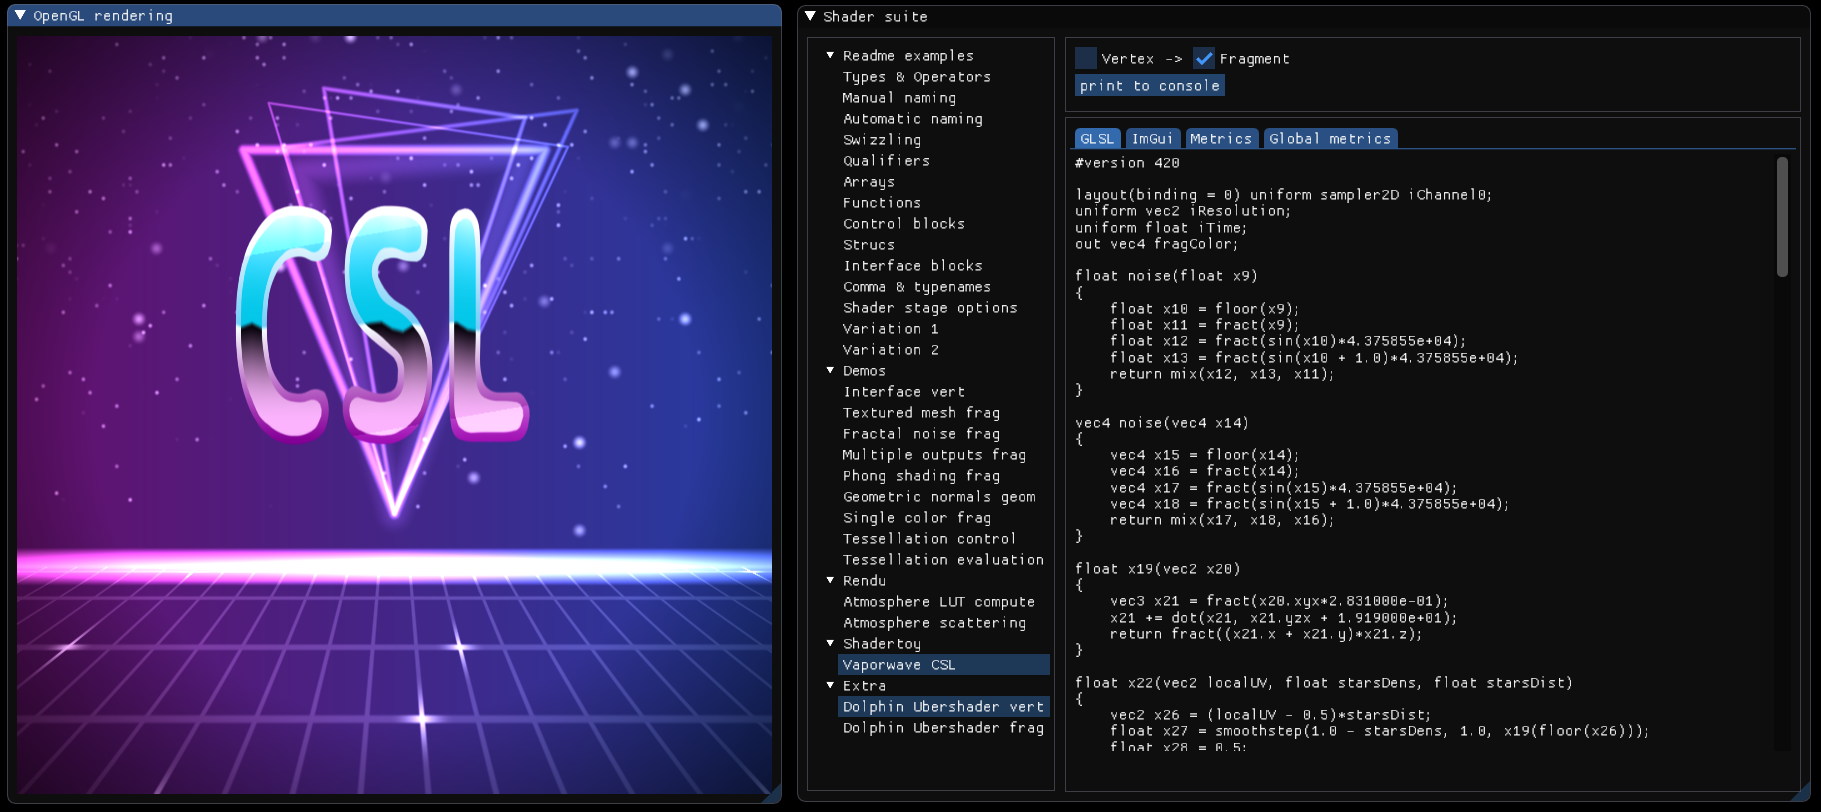Click the OpenGL rendering window resize grip
Screen dimensions: 1821x812
pyautogui.click(x=773, y=795)
